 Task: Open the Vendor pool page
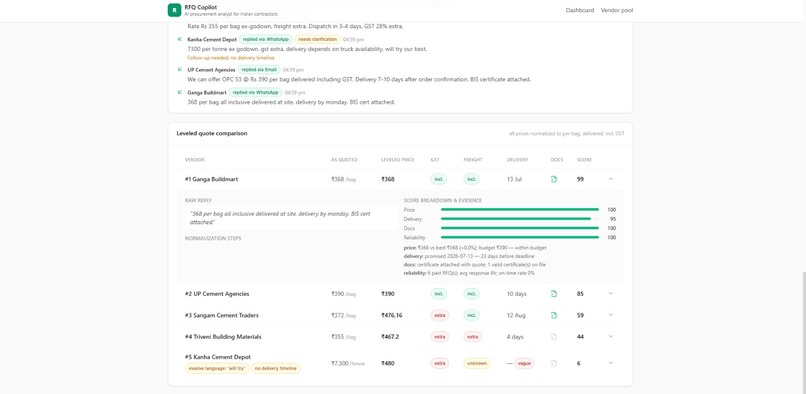pos(617,10)
